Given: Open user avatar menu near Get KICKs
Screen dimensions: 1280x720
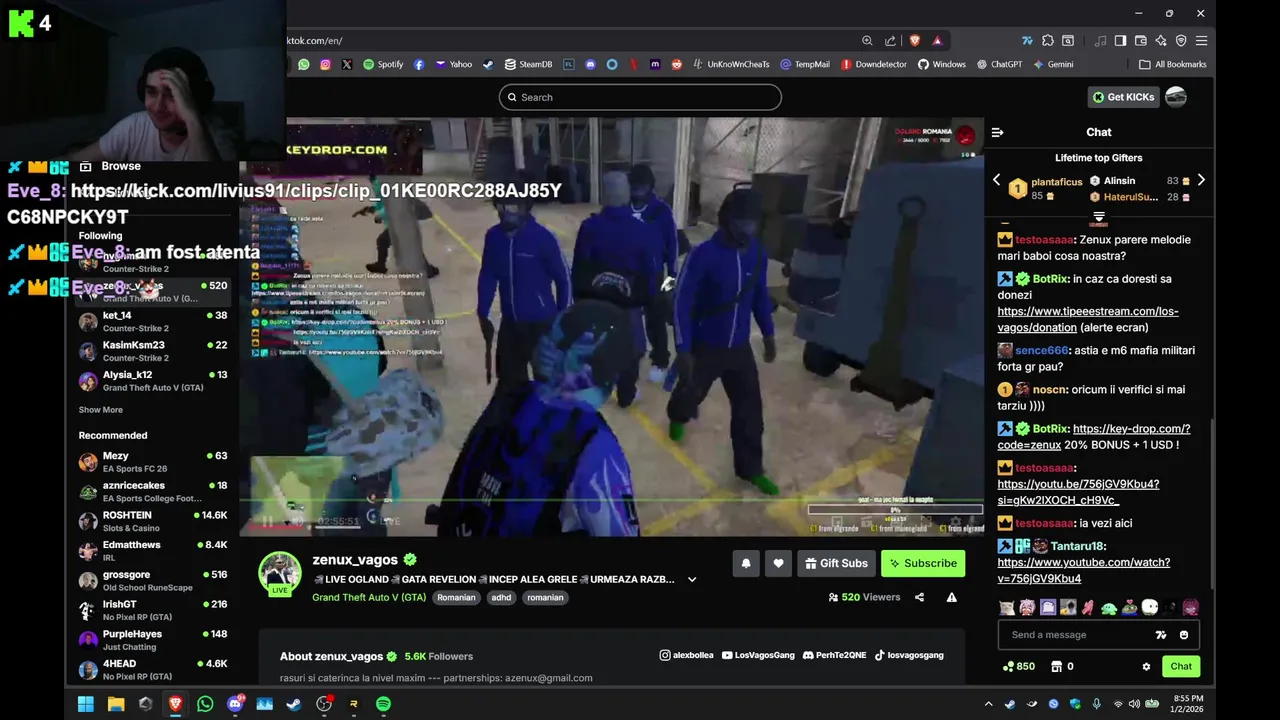Looking at the screenshot, I should (1176, 97).
